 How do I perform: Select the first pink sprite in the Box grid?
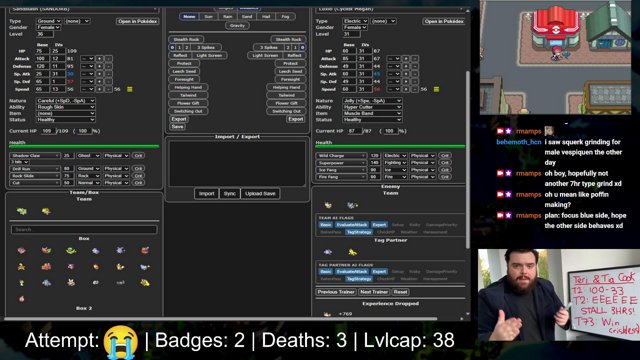click(x=22, y=250)
